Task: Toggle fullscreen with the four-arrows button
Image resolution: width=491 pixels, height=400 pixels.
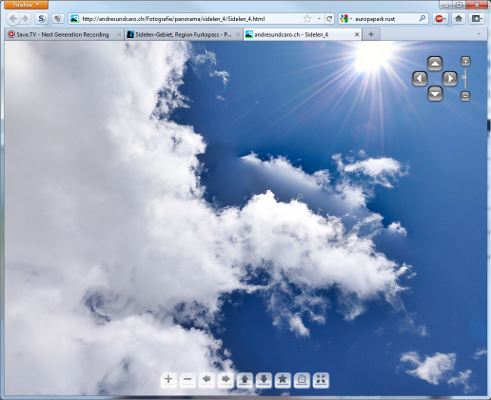Action: click(x=321, y=380)
